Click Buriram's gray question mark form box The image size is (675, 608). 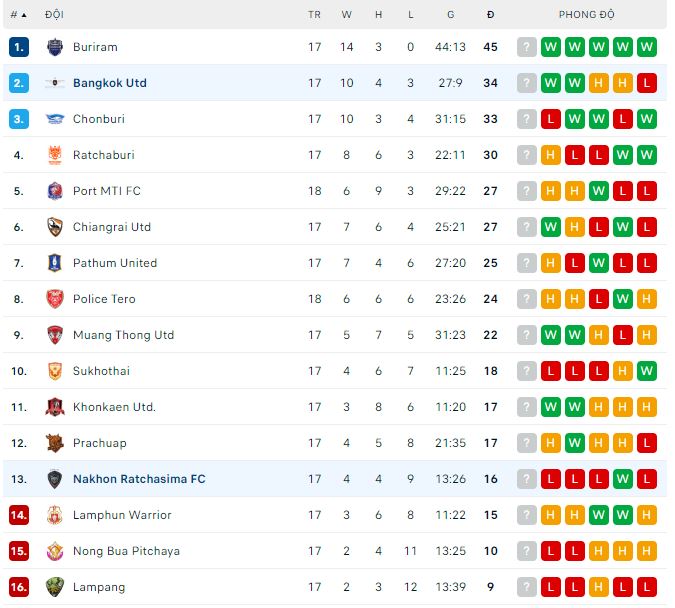tap(527, 47)
